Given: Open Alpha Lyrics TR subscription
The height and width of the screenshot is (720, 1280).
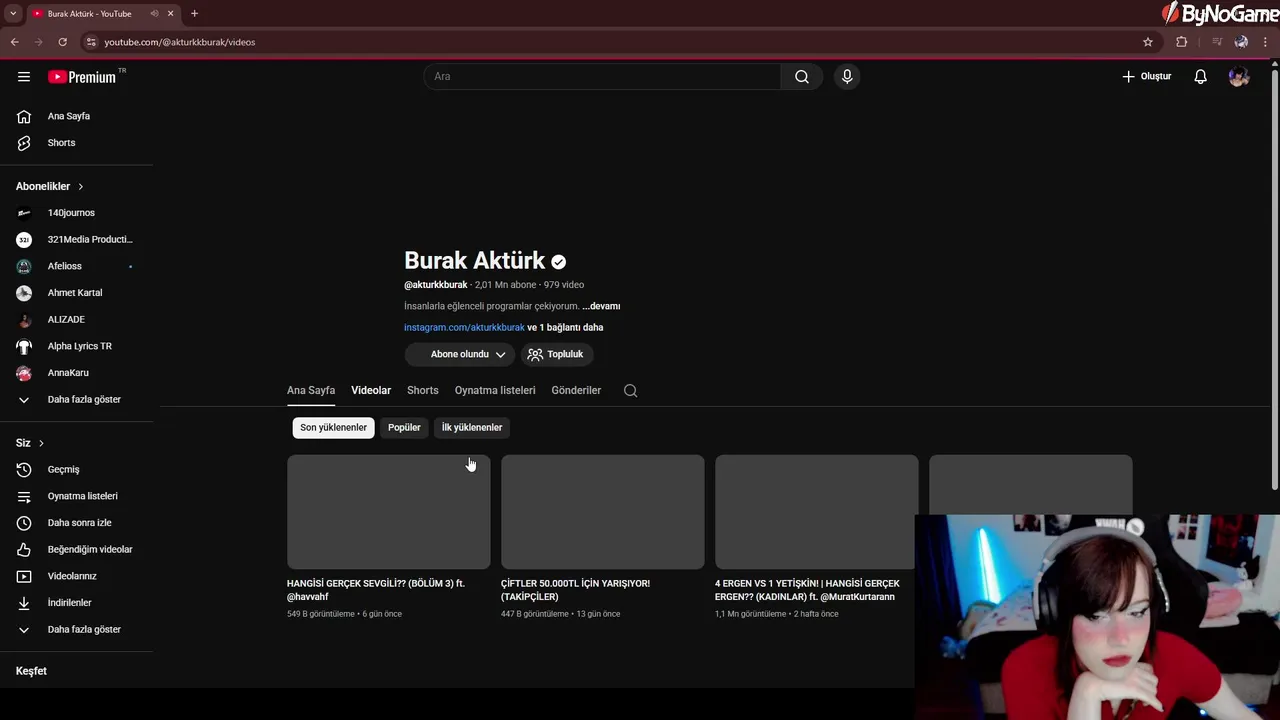Looking at the screenshot, I should click(80, 346).
